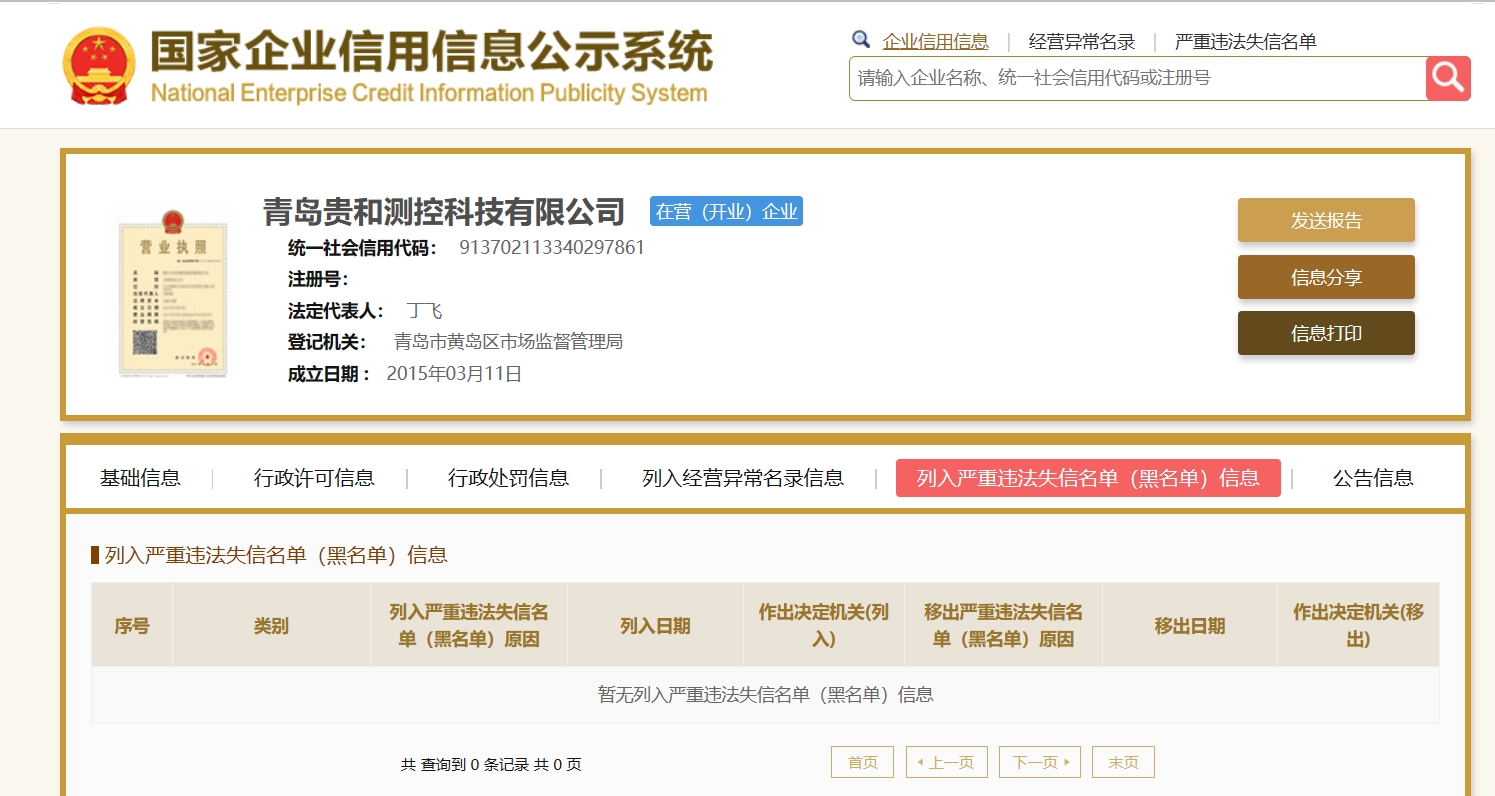The height and width of the screenshot is (796, 1495).
Task: Click the legal representative name 丁飞
Action: click(424, 311)
